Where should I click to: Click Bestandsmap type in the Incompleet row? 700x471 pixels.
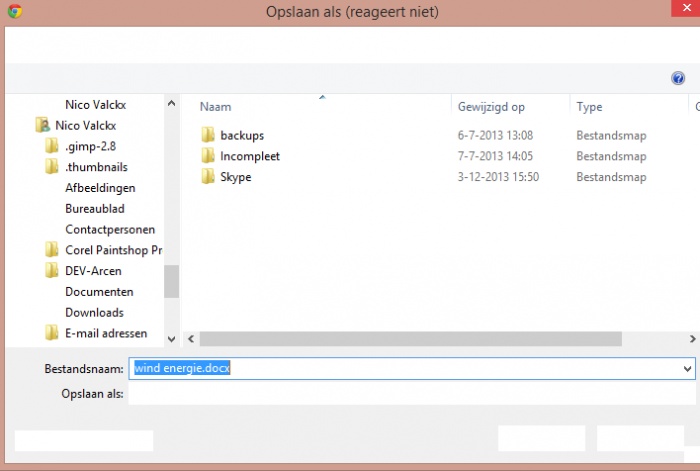[611, 156]
